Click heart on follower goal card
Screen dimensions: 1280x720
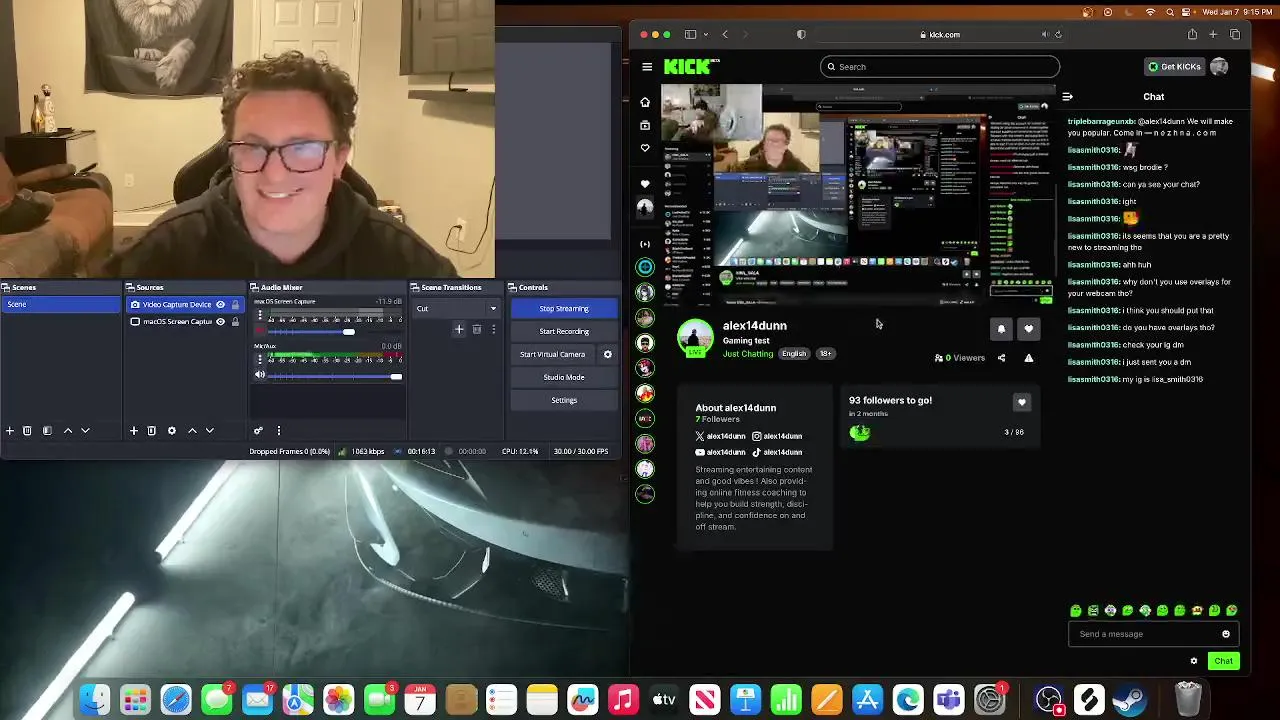click(x=1021, y=402)
